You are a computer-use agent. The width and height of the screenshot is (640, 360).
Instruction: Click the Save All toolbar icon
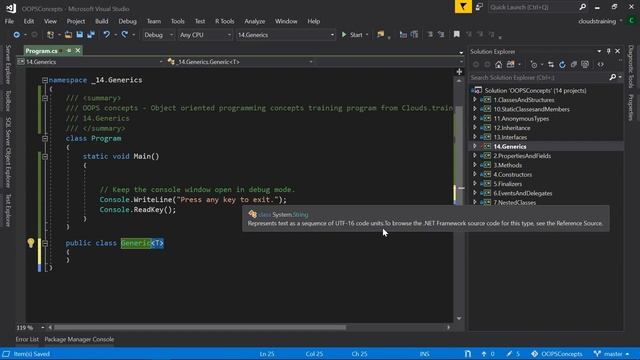[x=91, y=35]
